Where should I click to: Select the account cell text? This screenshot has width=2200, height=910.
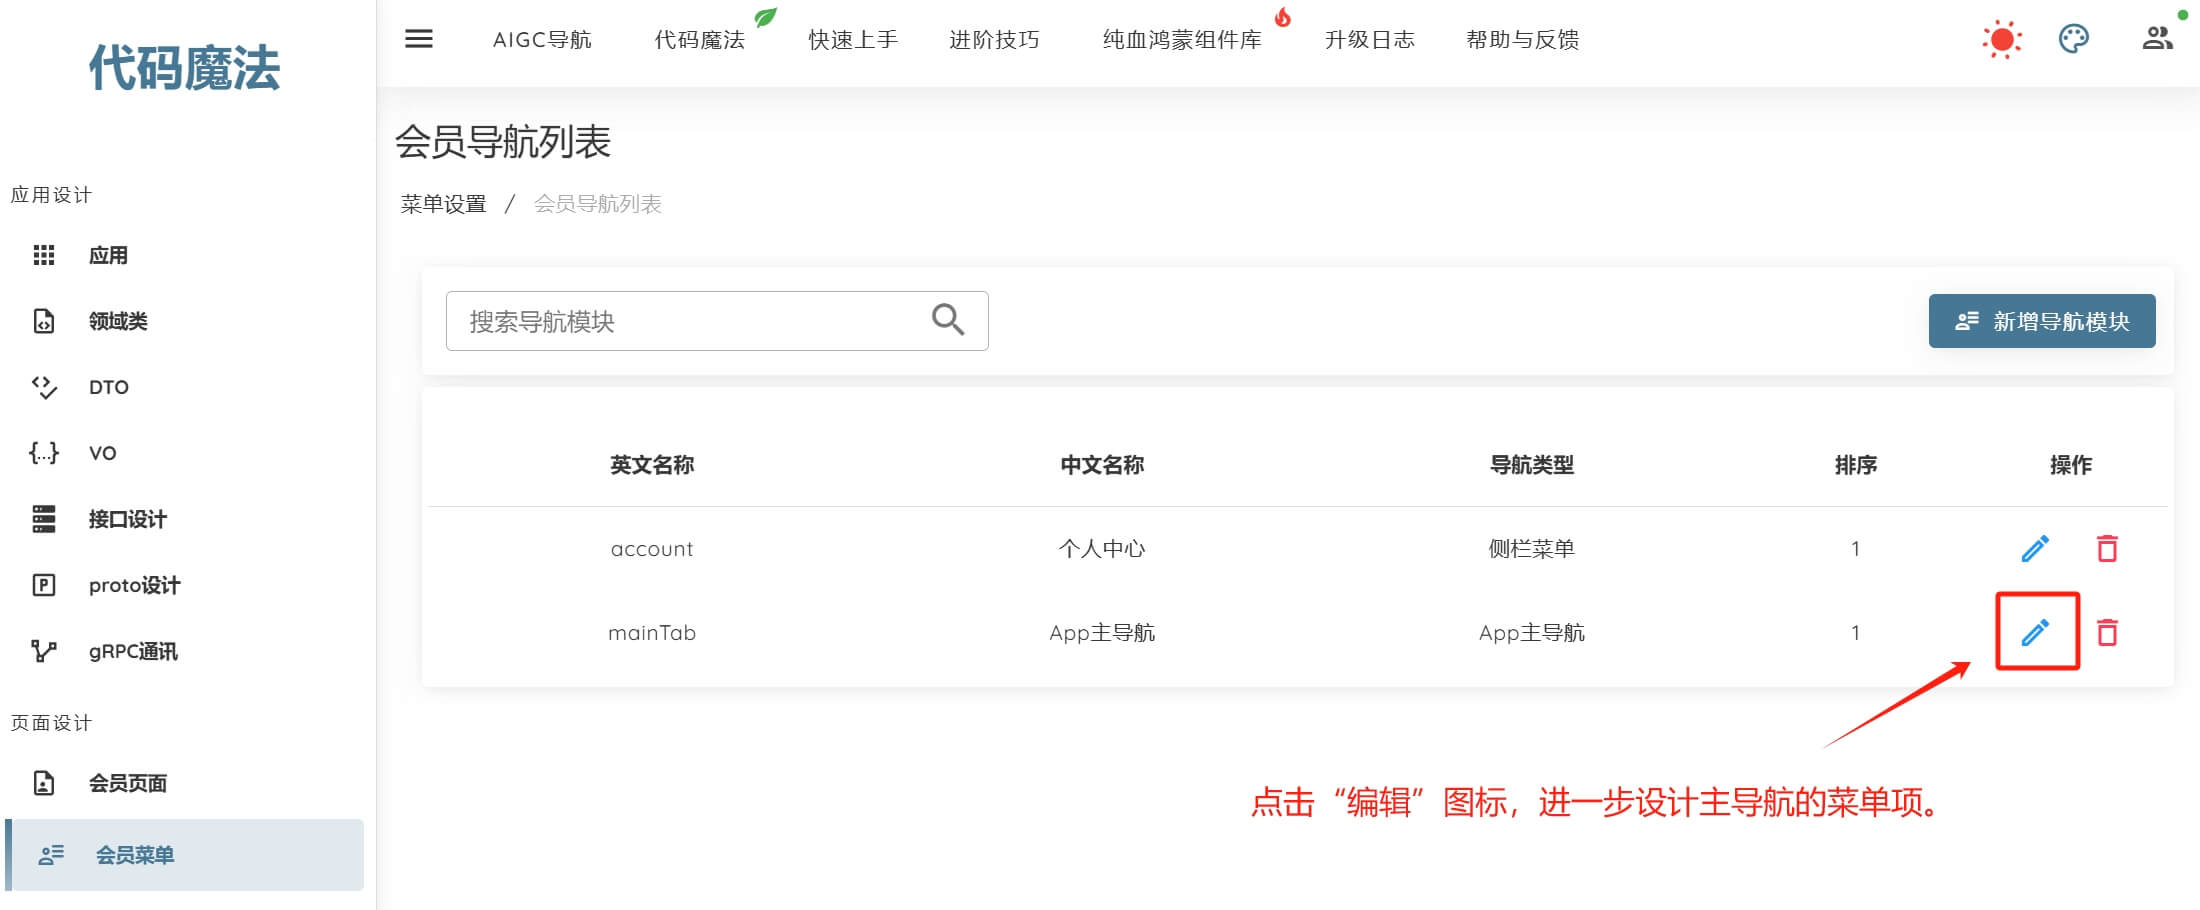(652, 549)
